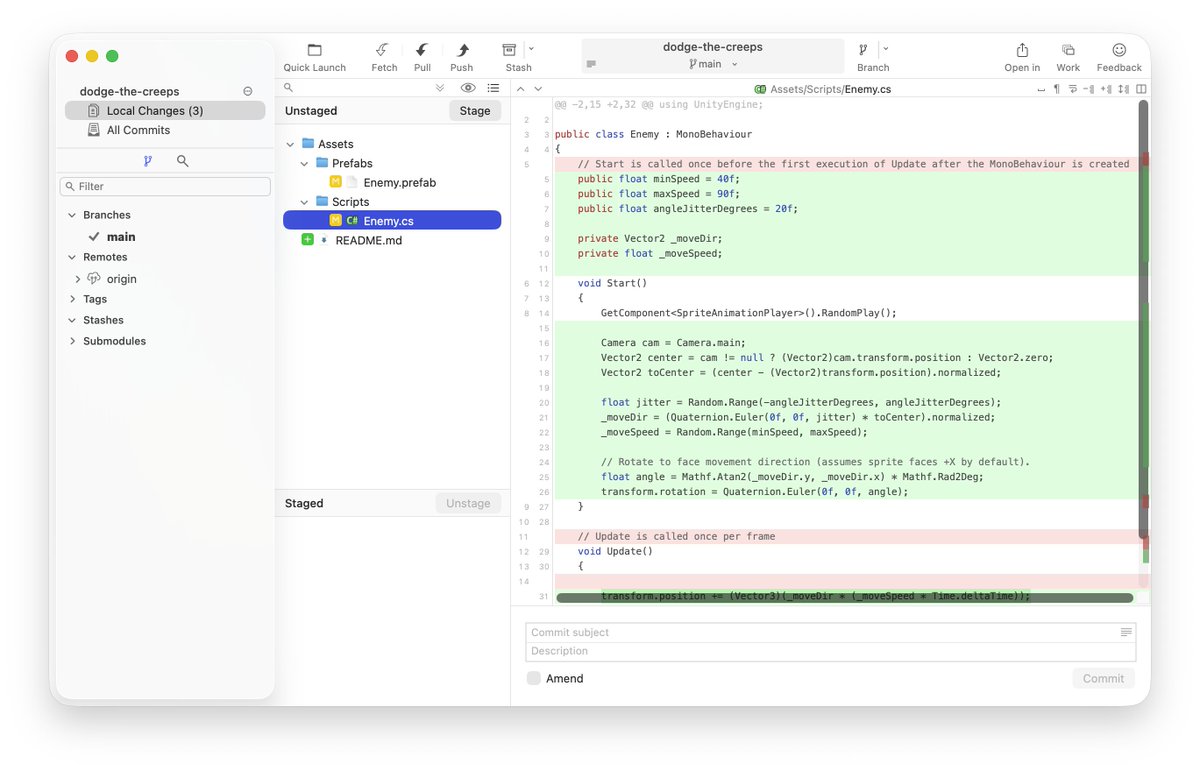Image resolution: width=1200 pixels, height=771 pixels.
Task: Open the Stash options dropdown arrow
Action: pyautogui.click(x=531, y=48)
